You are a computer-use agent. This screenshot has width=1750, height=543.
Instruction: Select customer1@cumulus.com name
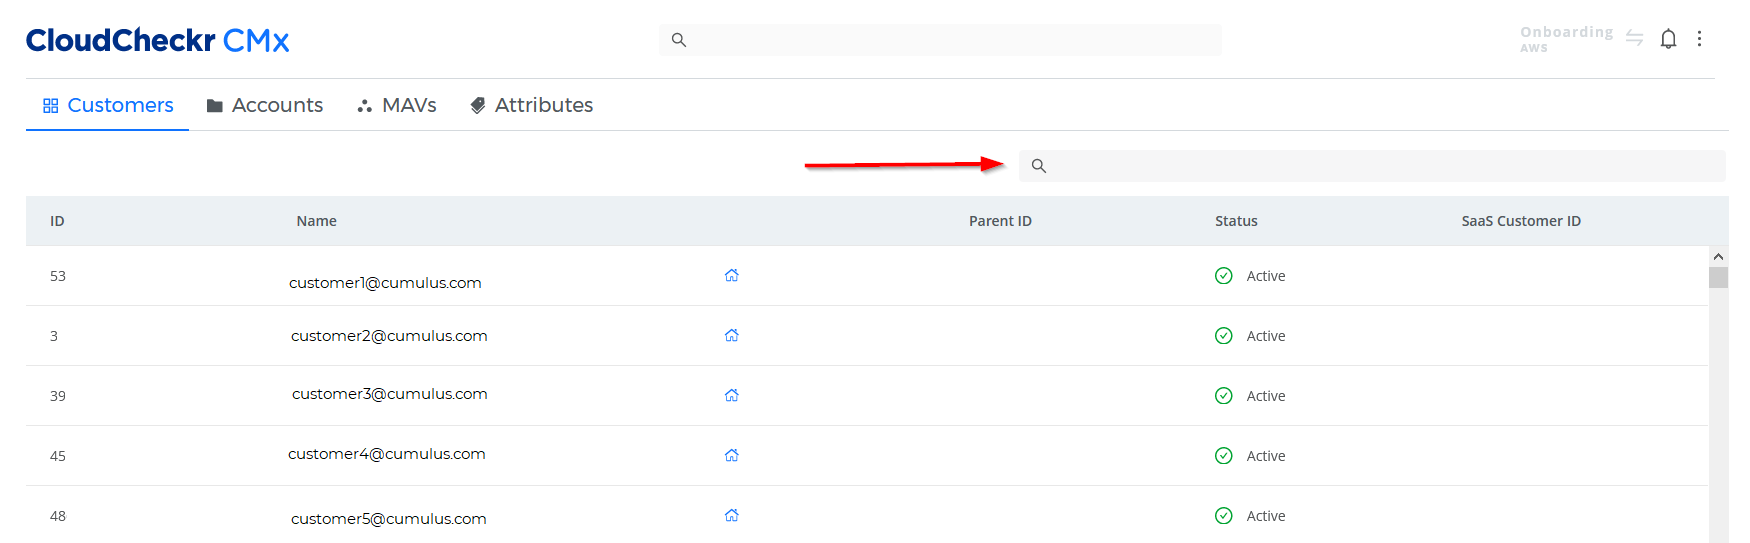(385, 283)
